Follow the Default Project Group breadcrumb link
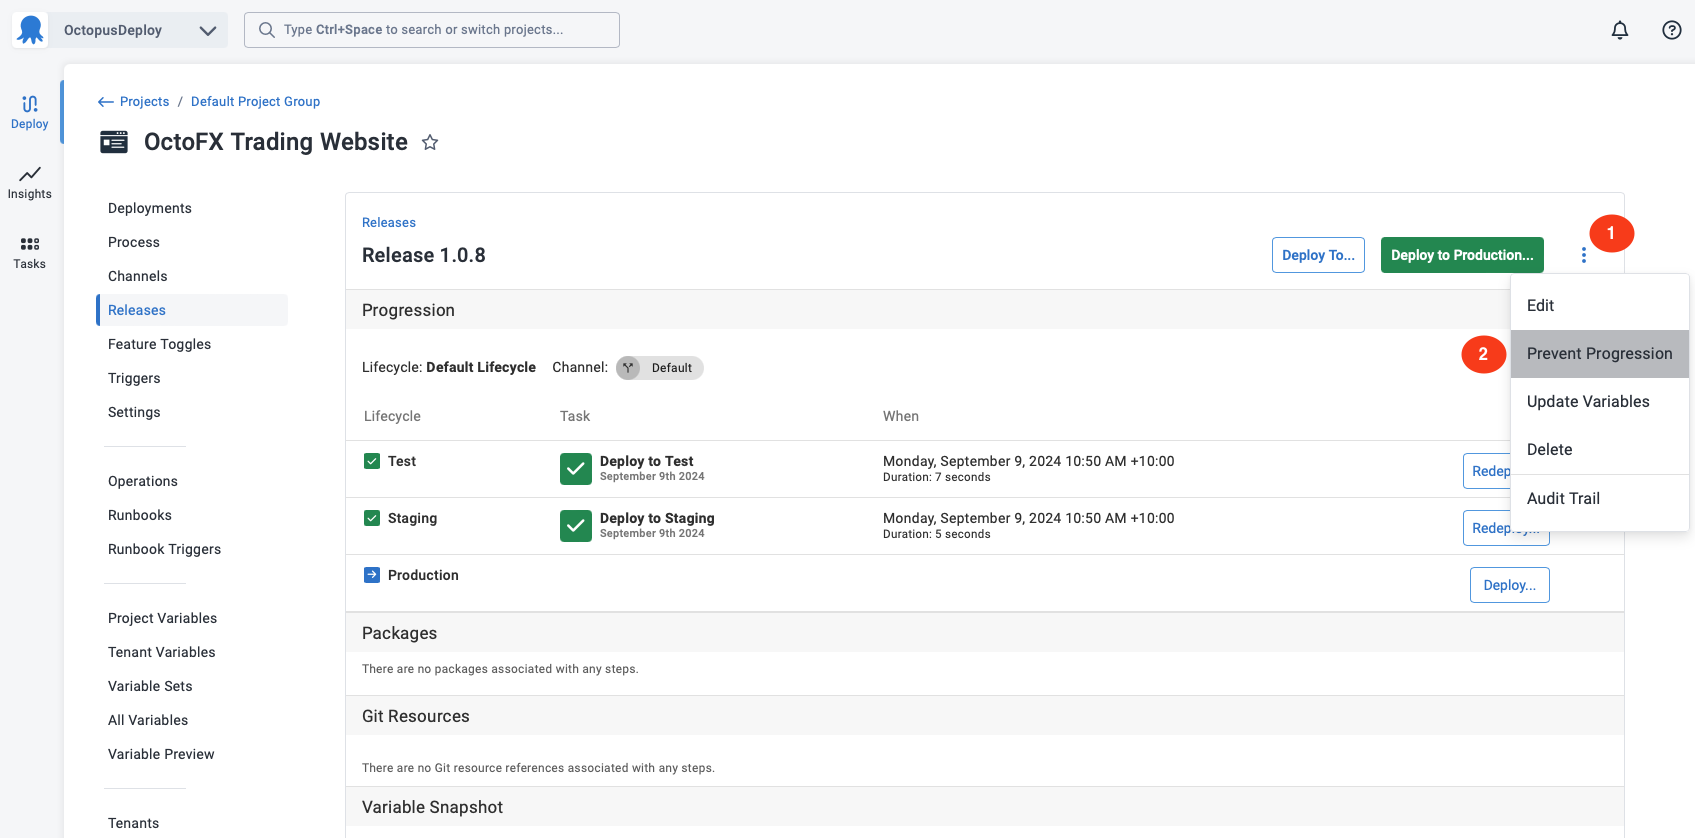The width and height of the screenshot is (1695, 838). 255,102
